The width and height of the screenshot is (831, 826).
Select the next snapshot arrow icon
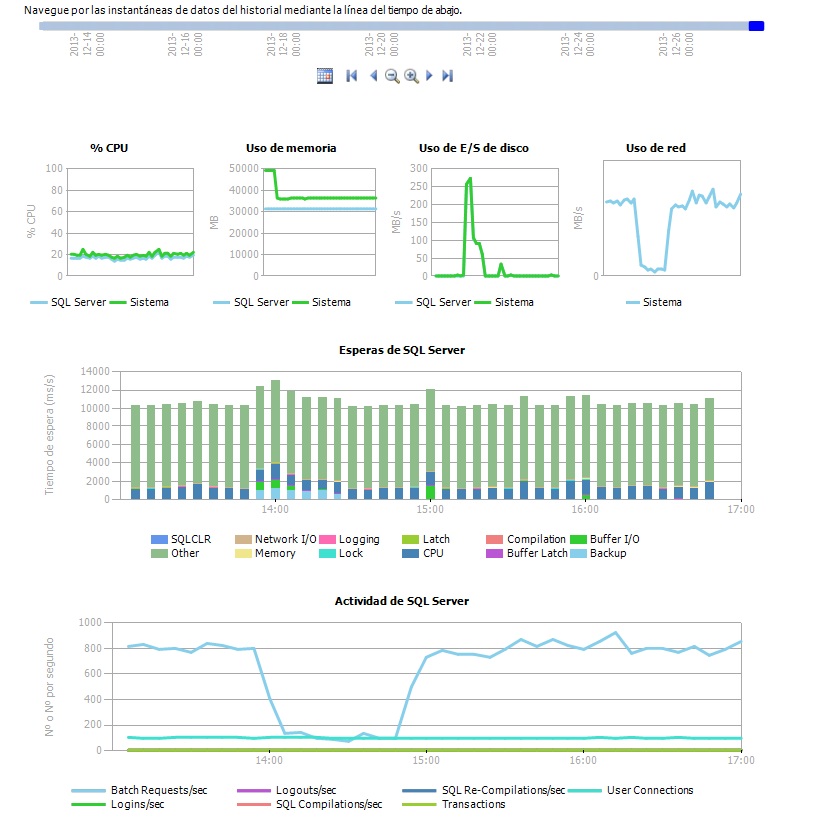[428, 75]
